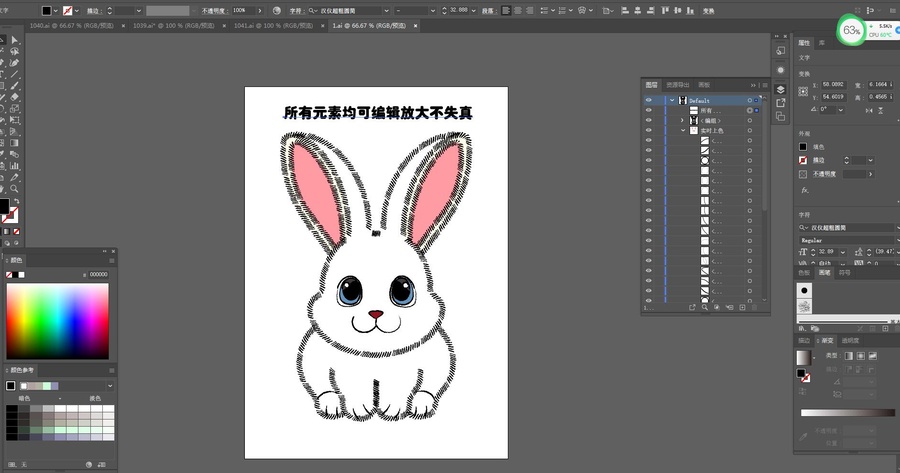Click the 不透明度 label in Properties appearance

point(824,174)
